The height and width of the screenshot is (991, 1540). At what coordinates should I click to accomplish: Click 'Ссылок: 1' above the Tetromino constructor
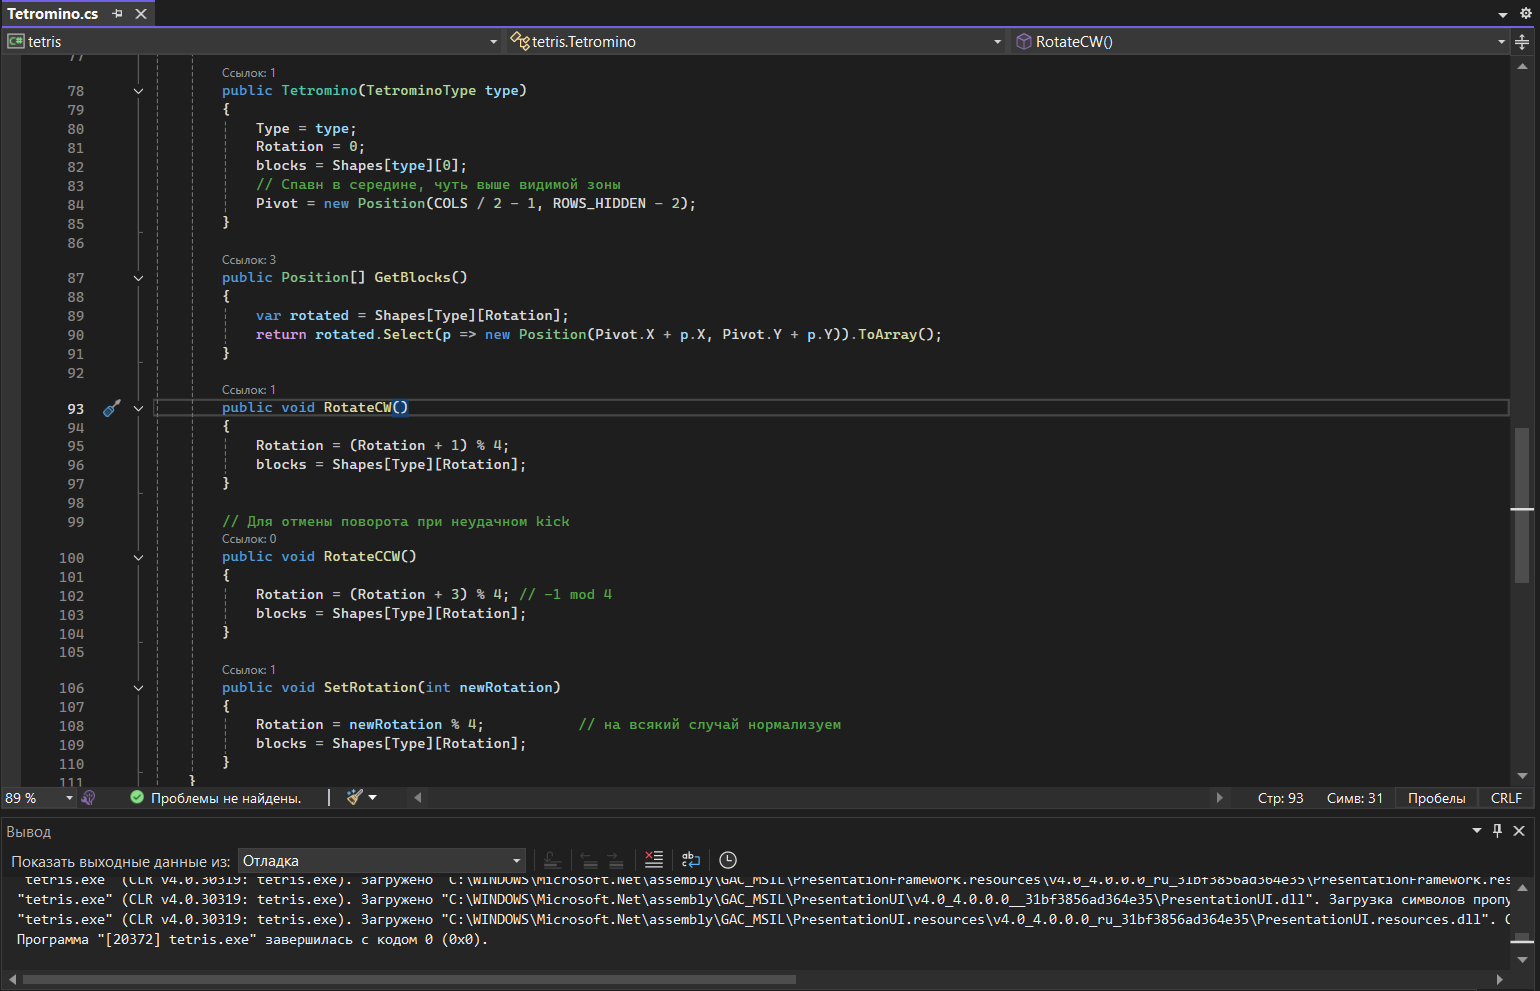248,73
